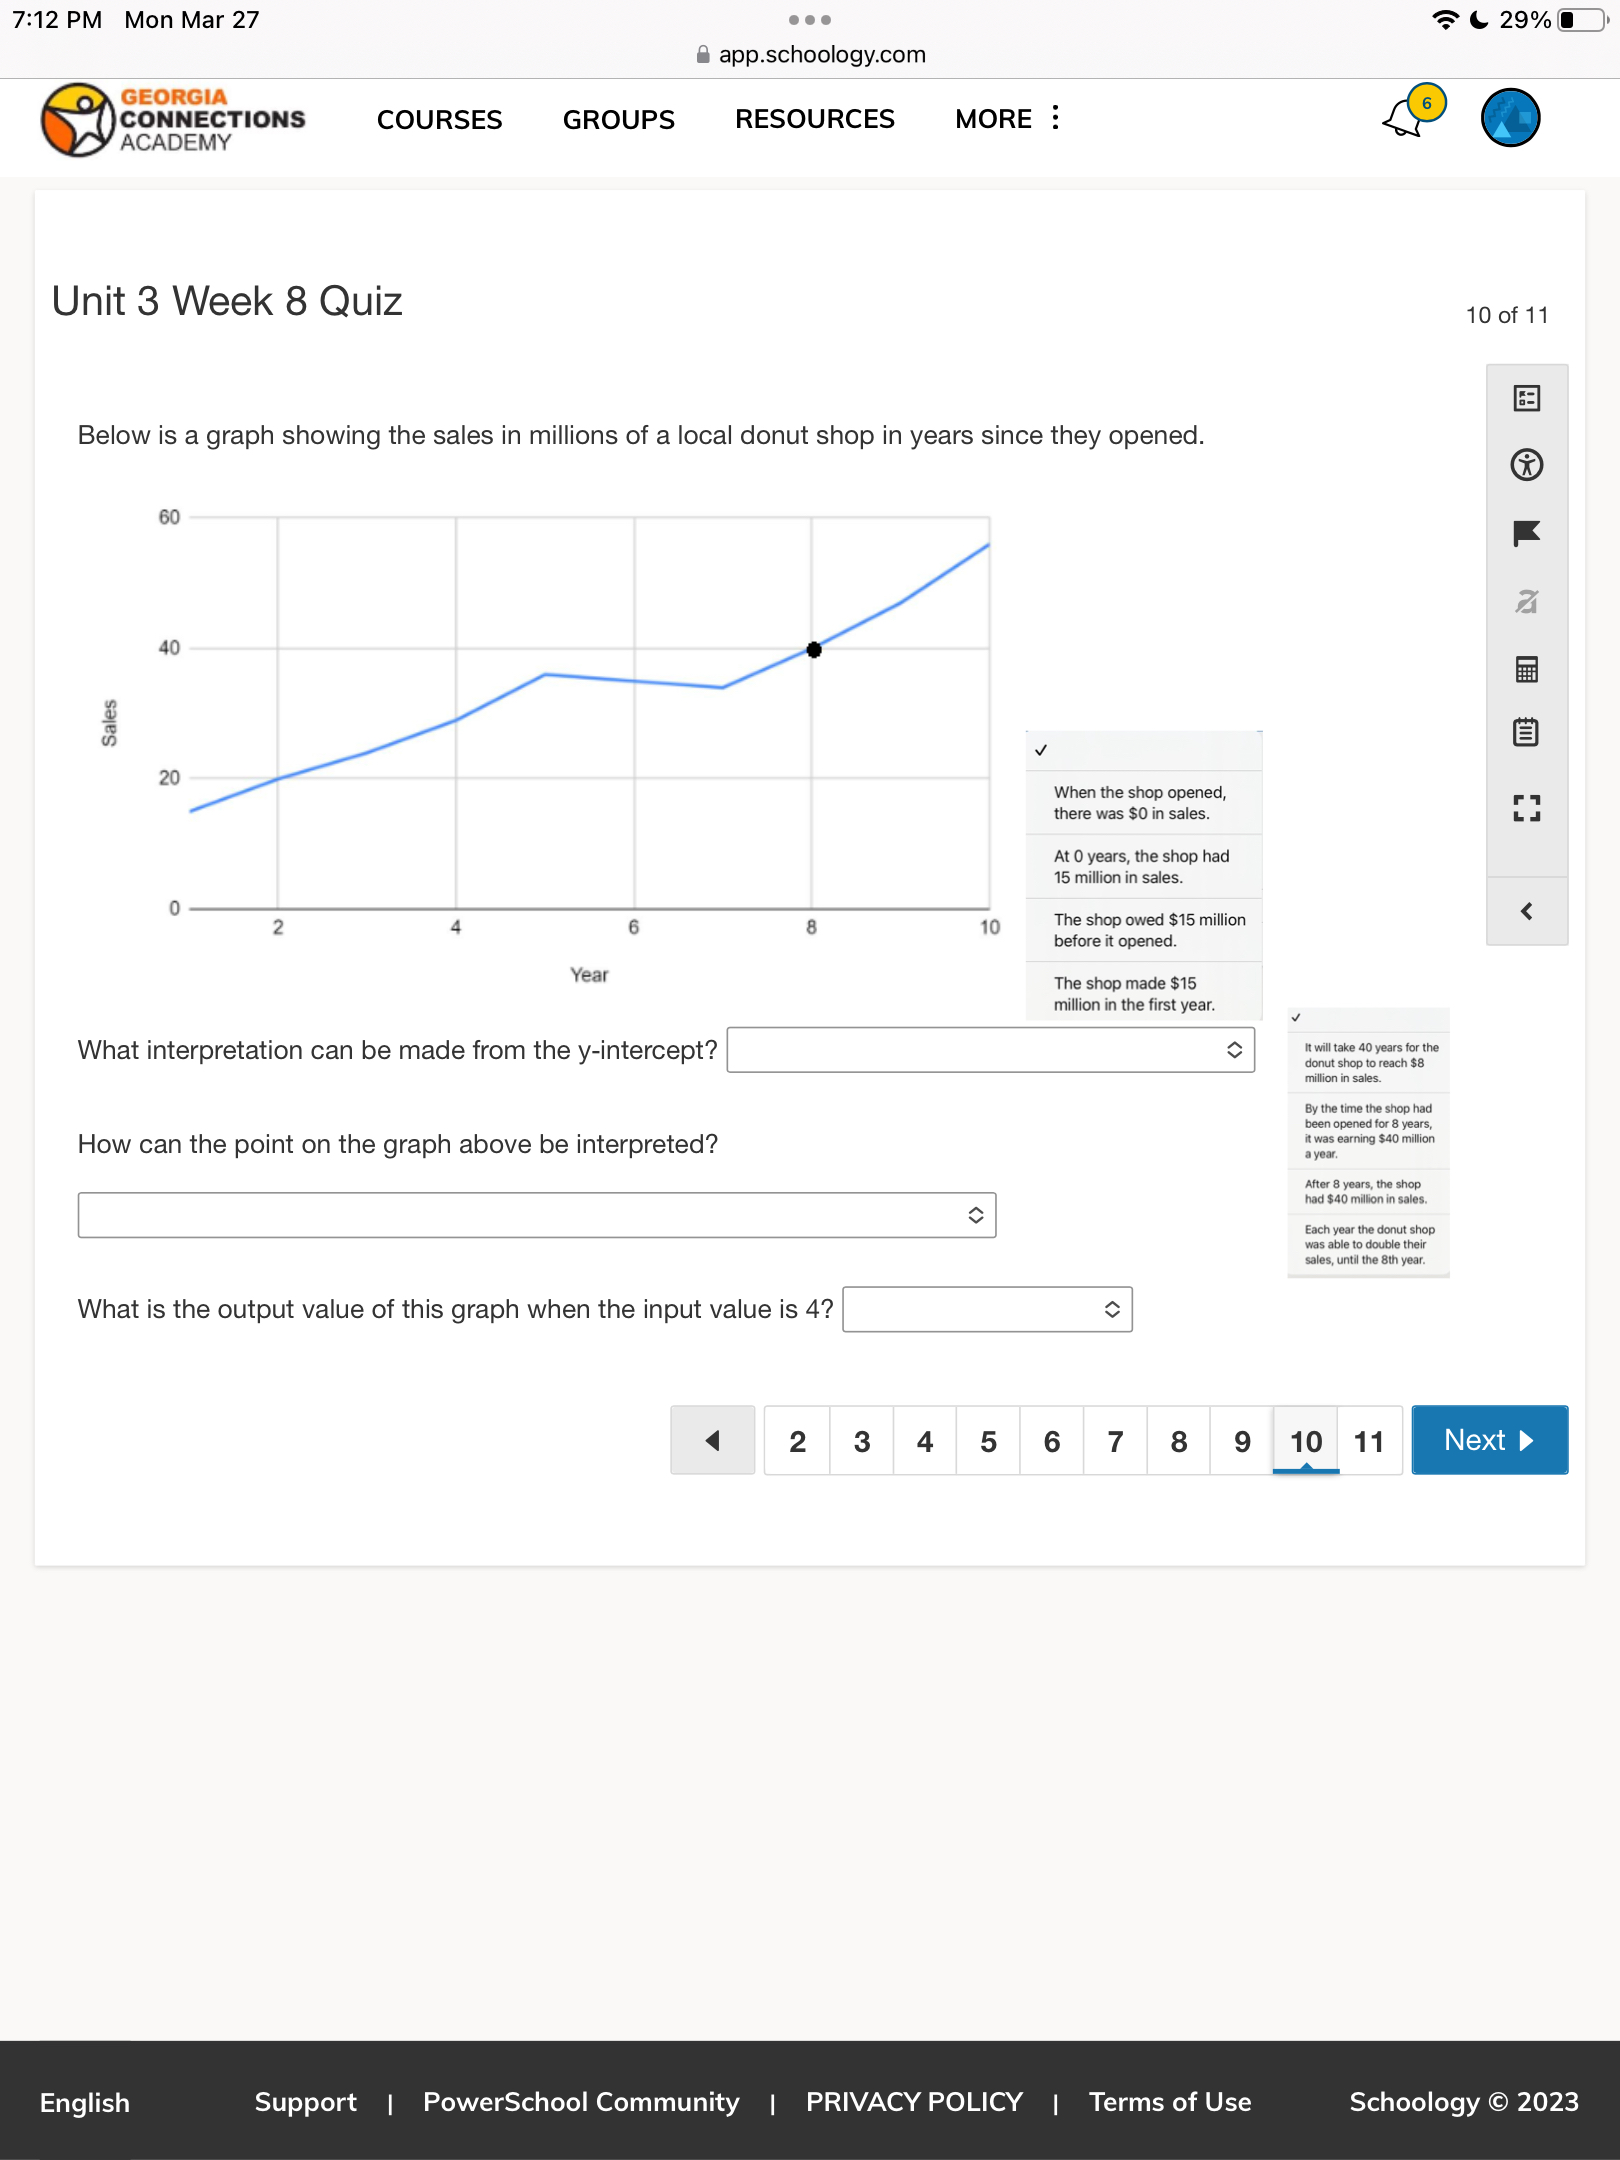Jump to quiz question 5
The height and width of the screenshot is (2160, 1620).
tap(988, 1440)
